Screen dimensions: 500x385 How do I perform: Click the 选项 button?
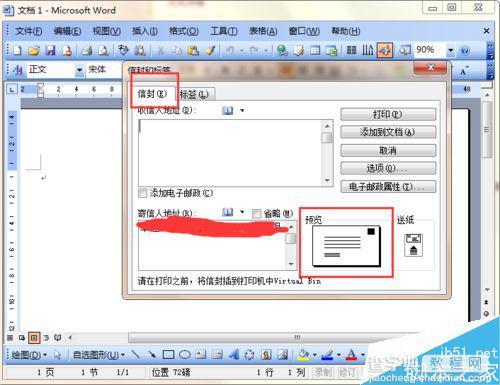388,168
